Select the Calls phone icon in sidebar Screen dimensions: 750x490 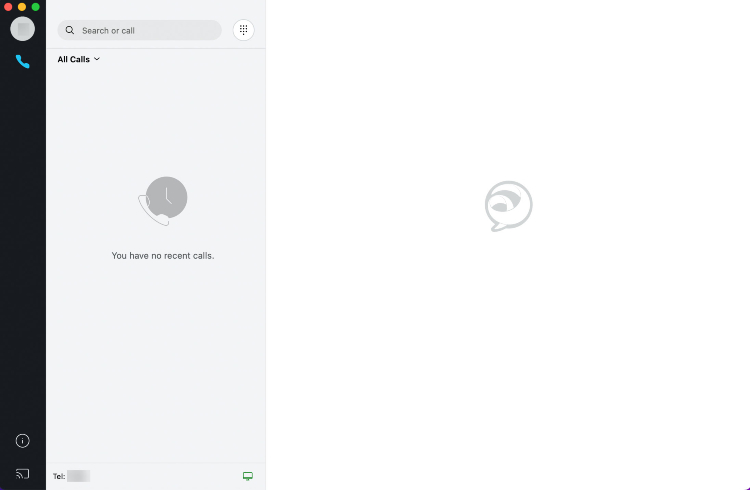(22, 62)
